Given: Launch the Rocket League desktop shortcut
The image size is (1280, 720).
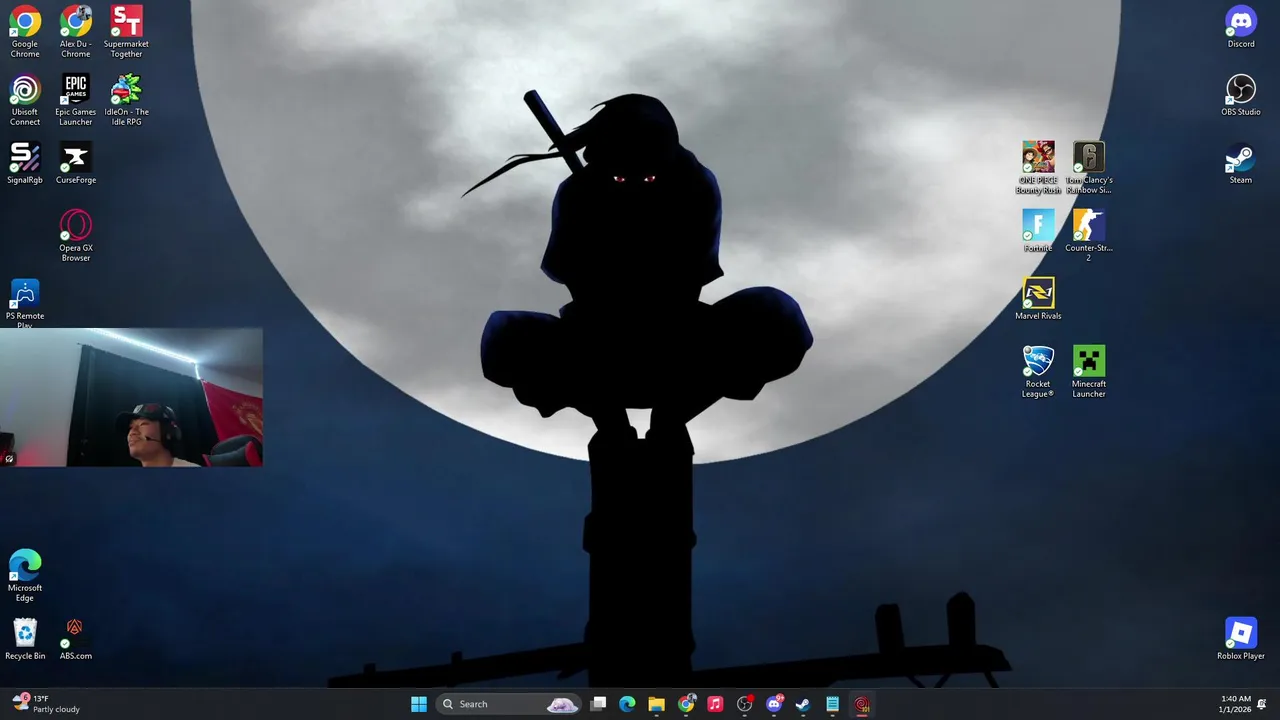Looking at the screenshot, I should coord(1038,372).
